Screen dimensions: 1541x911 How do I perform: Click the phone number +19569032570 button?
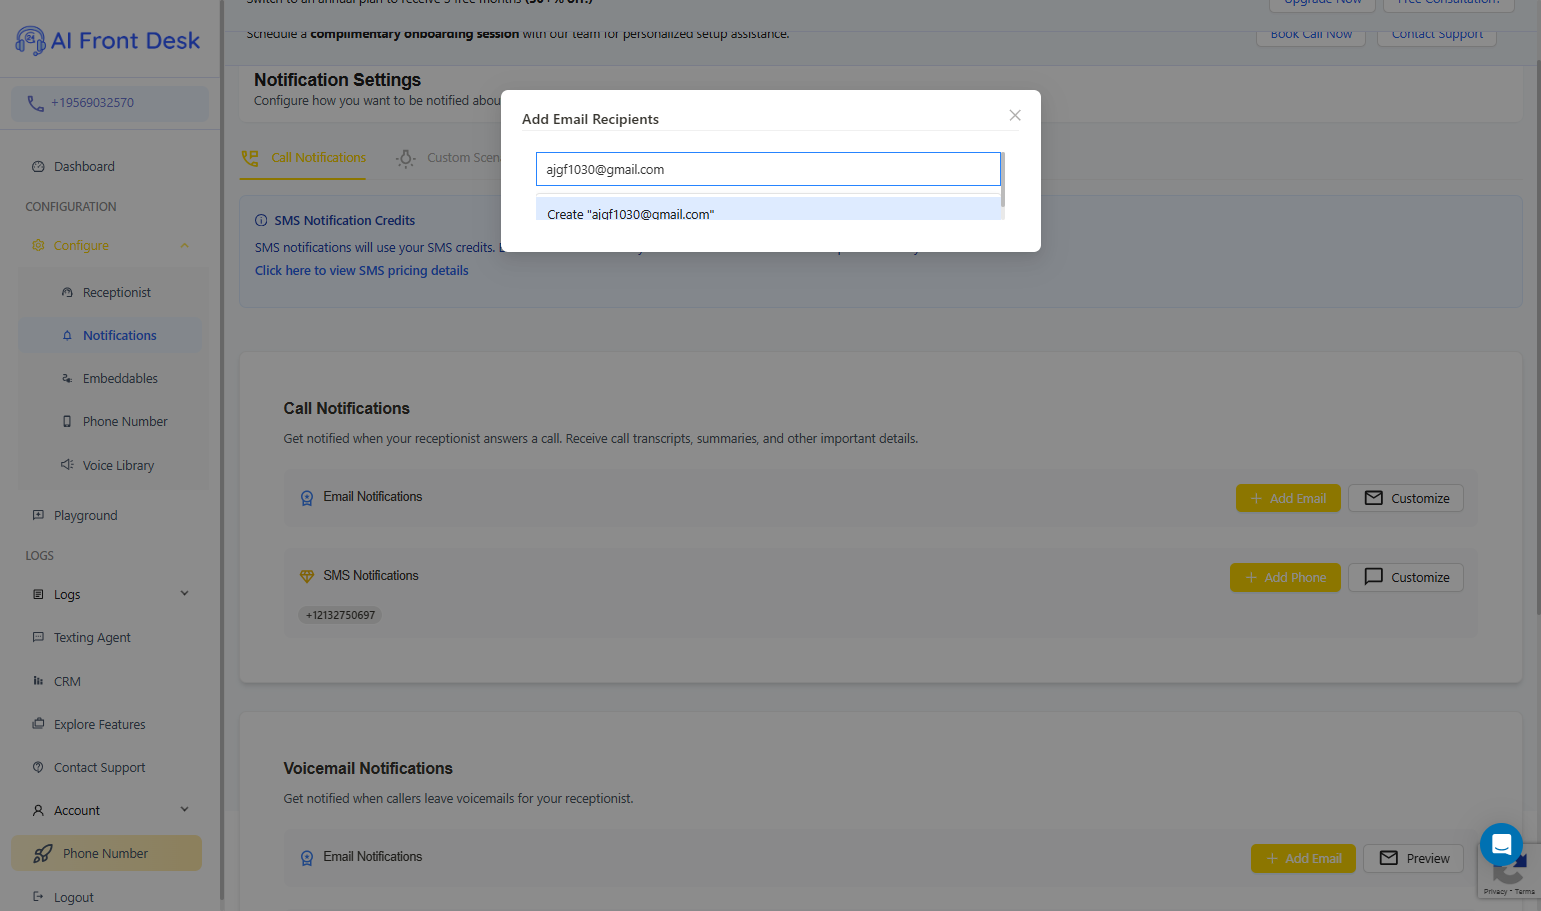pos(110,103)
